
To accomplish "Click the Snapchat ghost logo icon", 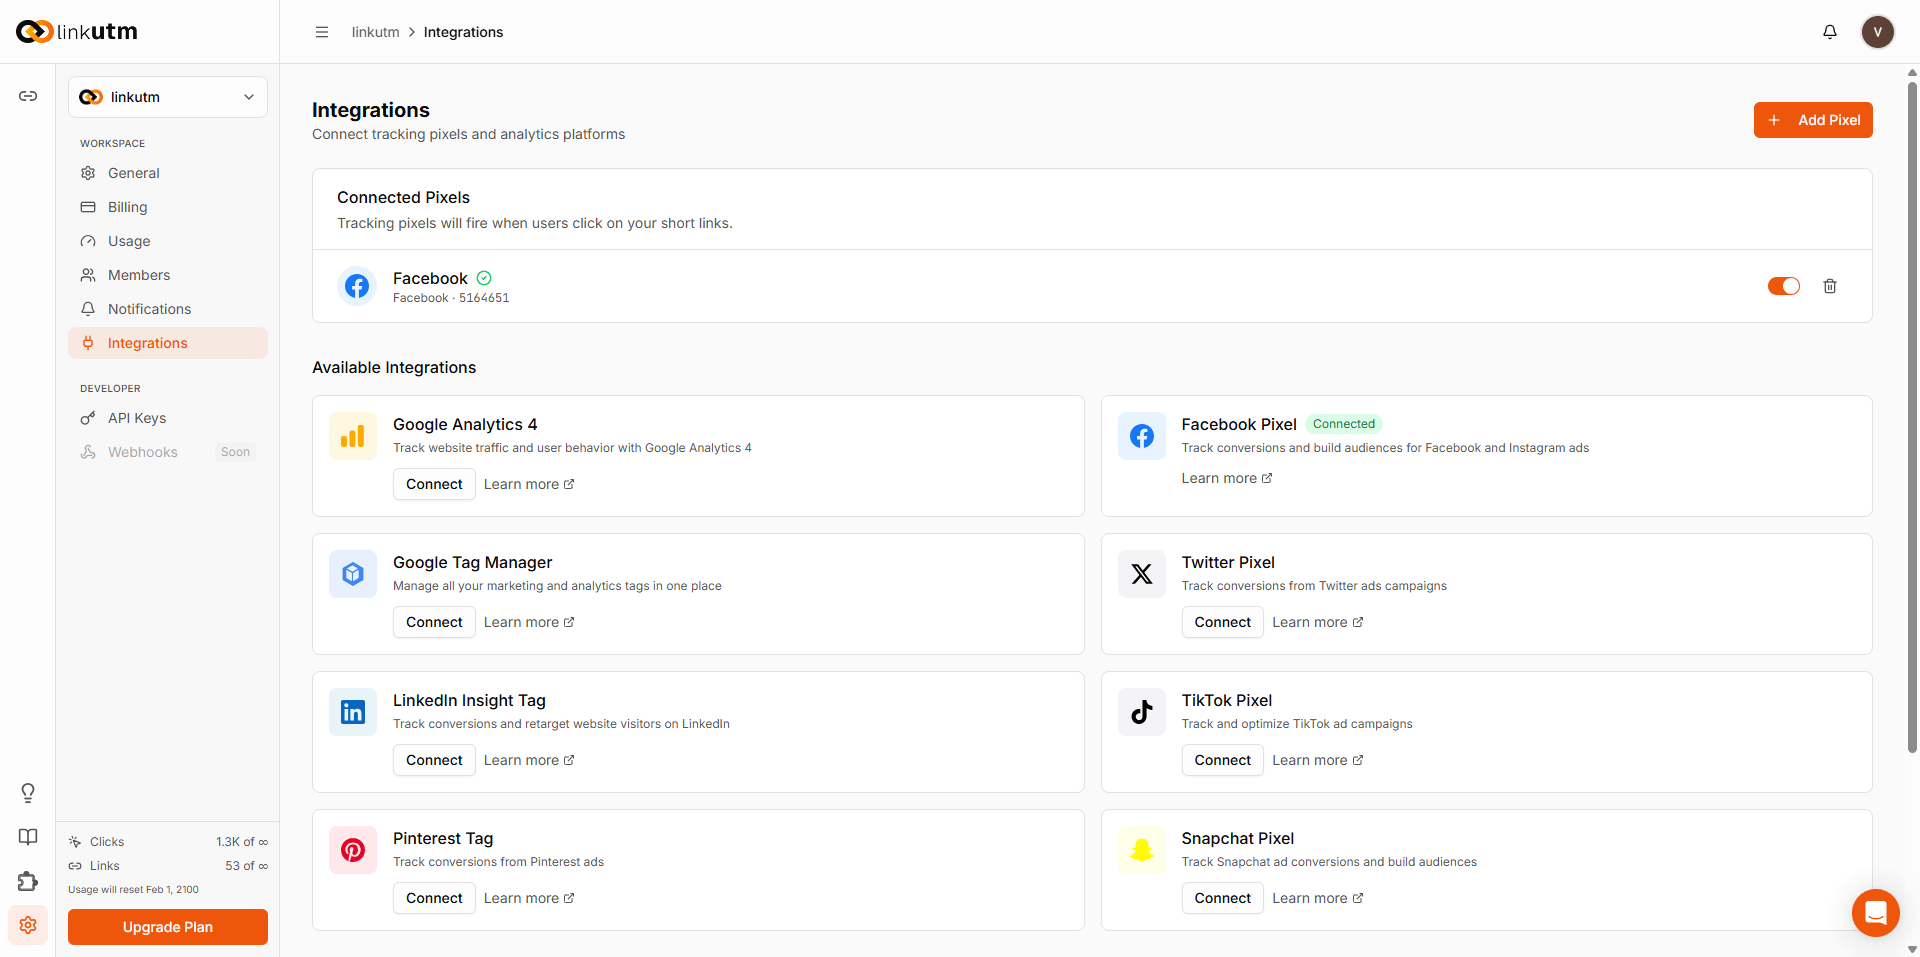I will (x=1142, y=850).
